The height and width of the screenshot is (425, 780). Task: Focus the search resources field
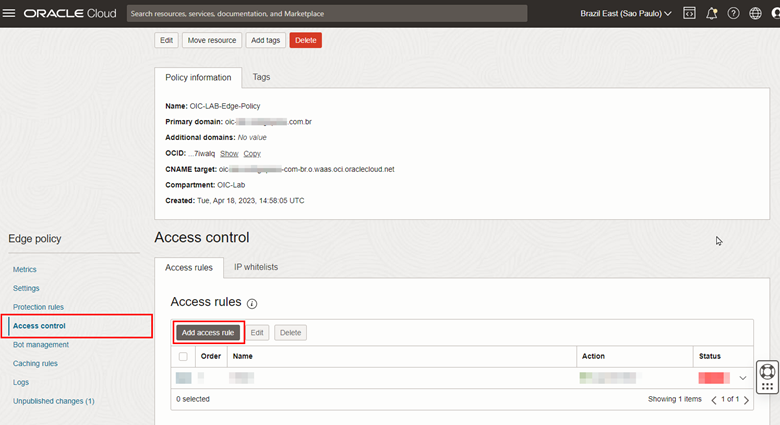click(x=327, y=13)
